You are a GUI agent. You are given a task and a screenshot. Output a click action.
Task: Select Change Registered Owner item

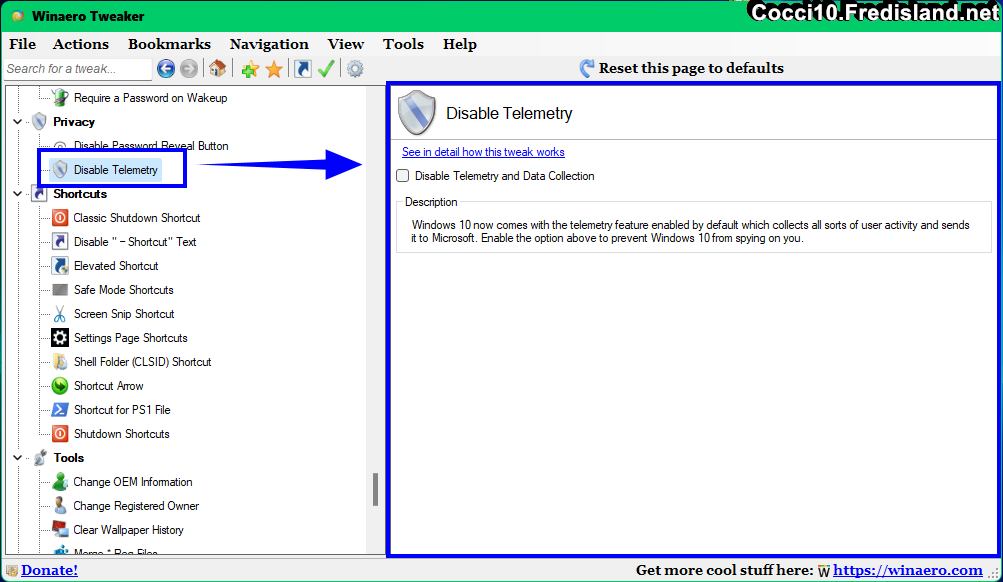point(136,505)
